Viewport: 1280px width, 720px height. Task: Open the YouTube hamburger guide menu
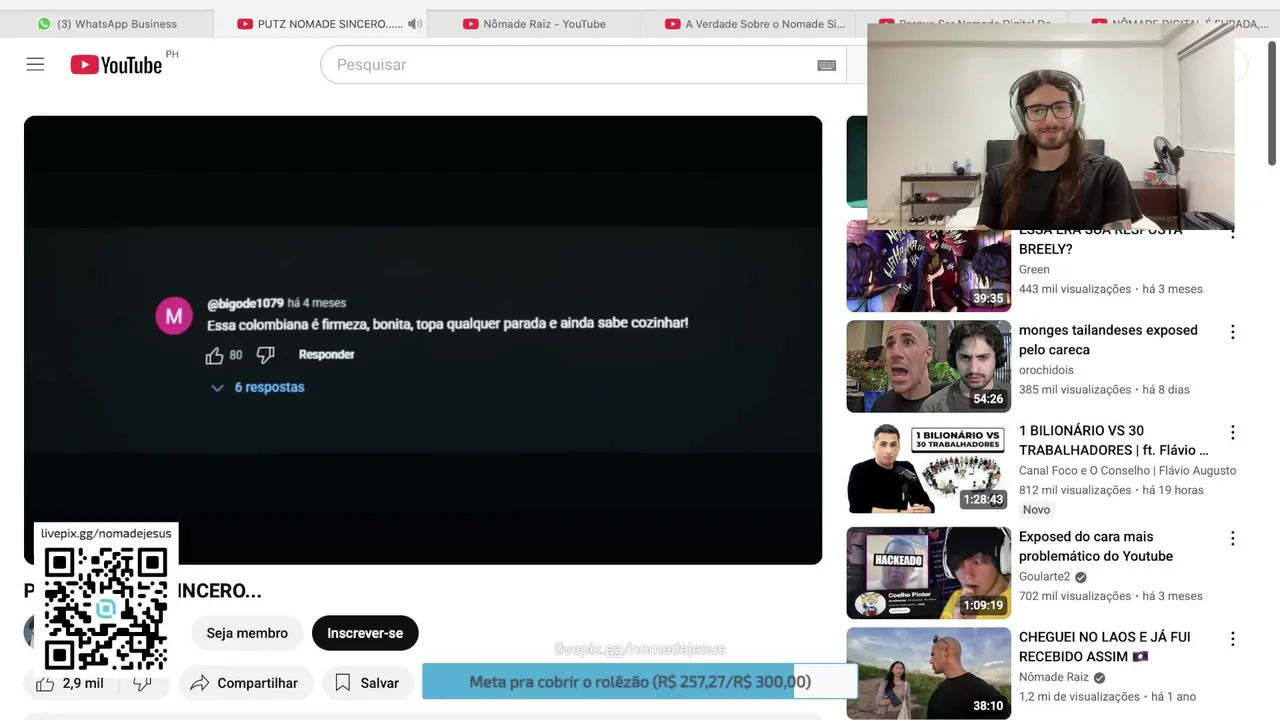click(35, 65)
